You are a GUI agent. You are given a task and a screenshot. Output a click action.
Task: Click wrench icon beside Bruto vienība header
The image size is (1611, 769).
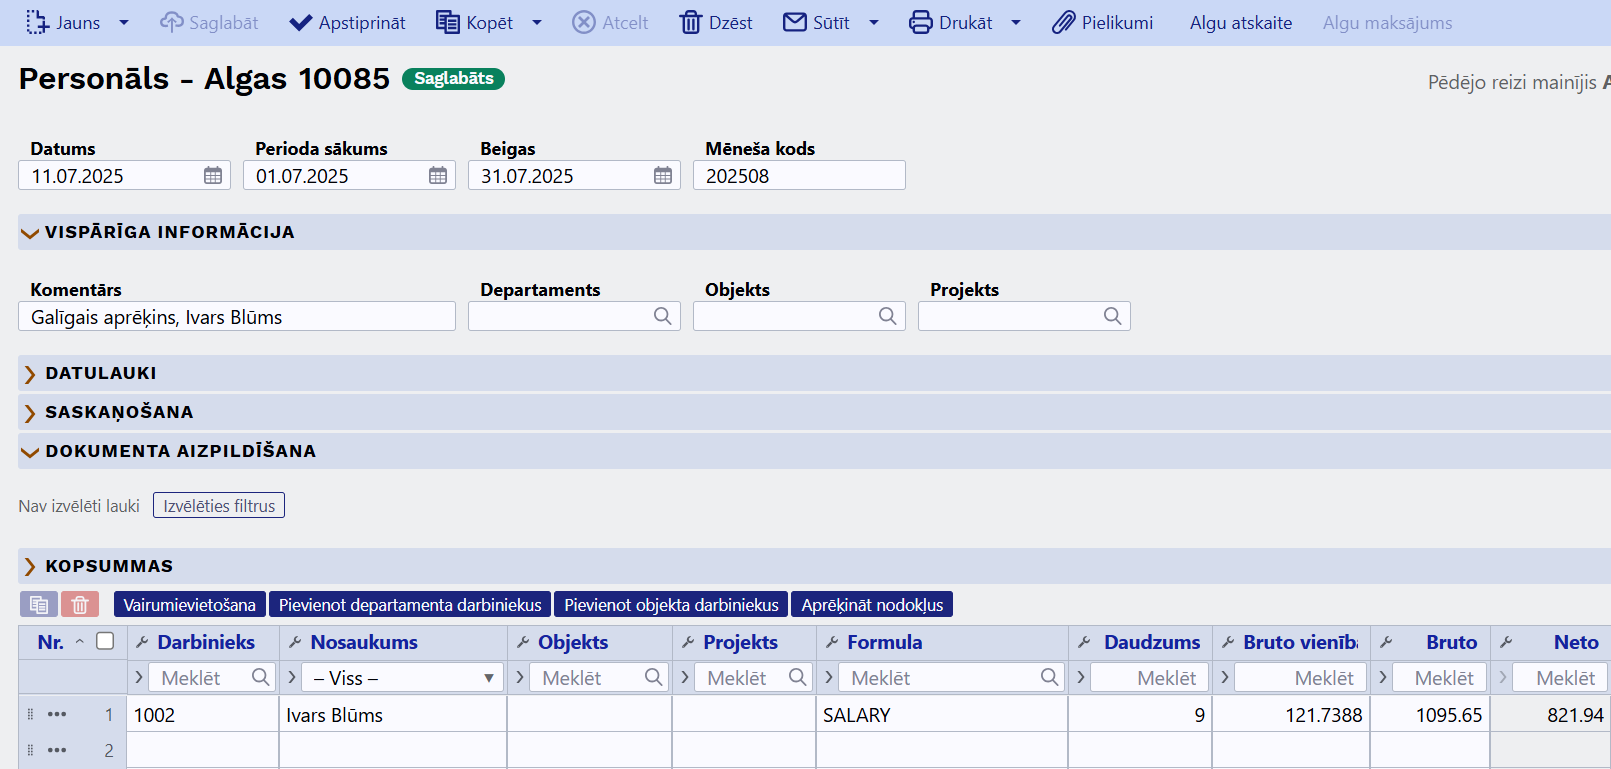(1228, 642)
